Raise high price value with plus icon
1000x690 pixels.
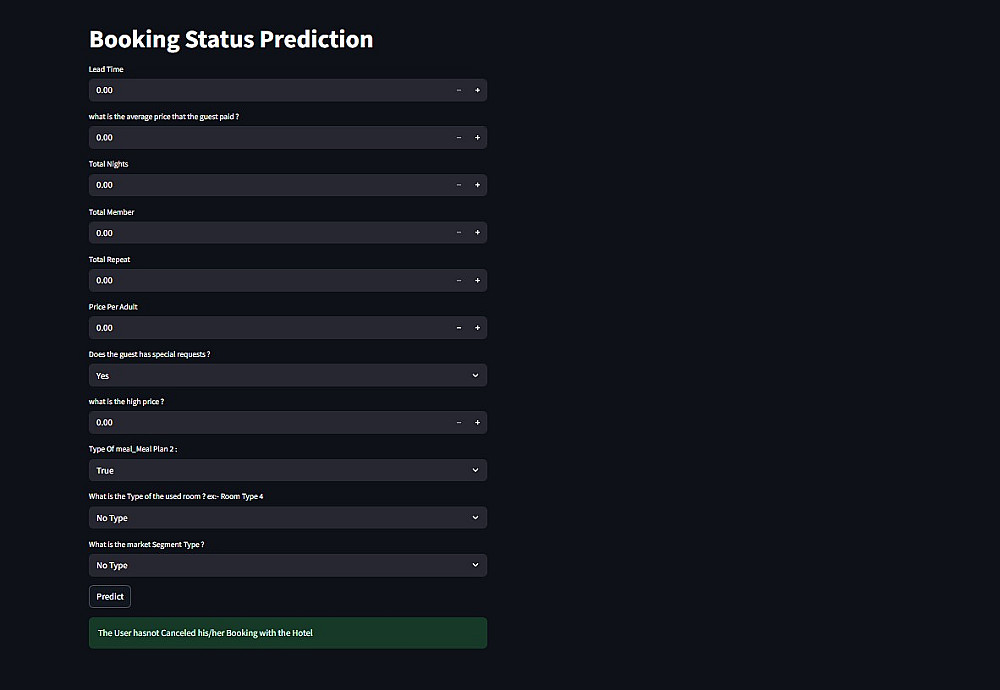point(477,423)
